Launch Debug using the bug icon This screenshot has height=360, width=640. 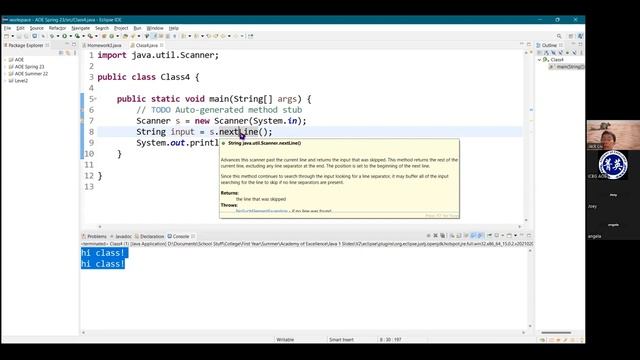pyautogui.click(x=52, y=36)
